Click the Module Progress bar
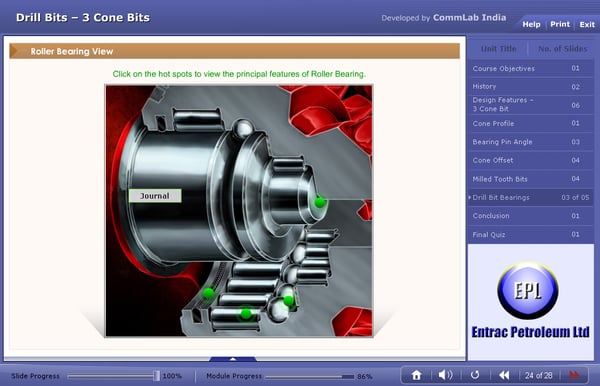The width and height of the screenshot is (600, 386). 310,376
